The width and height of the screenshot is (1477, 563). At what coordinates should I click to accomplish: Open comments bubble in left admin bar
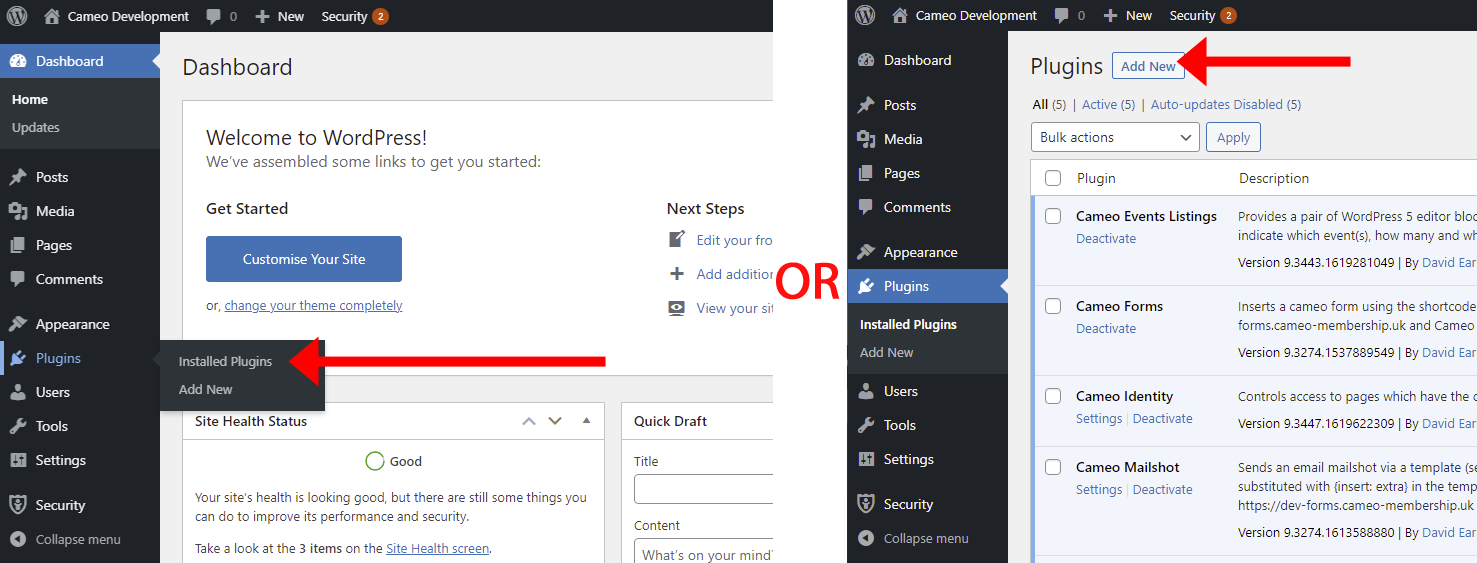click(x=222, y=16)
